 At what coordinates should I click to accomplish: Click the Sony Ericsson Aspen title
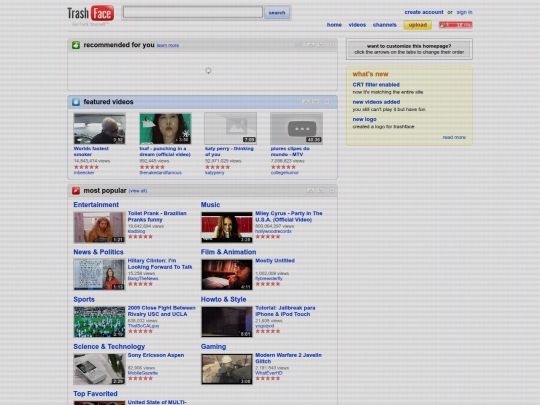156,355
